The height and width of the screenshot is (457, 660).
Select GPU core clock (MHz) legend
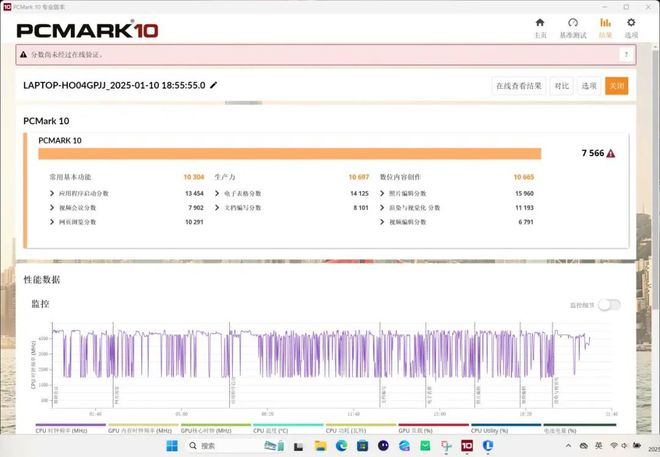216,428
